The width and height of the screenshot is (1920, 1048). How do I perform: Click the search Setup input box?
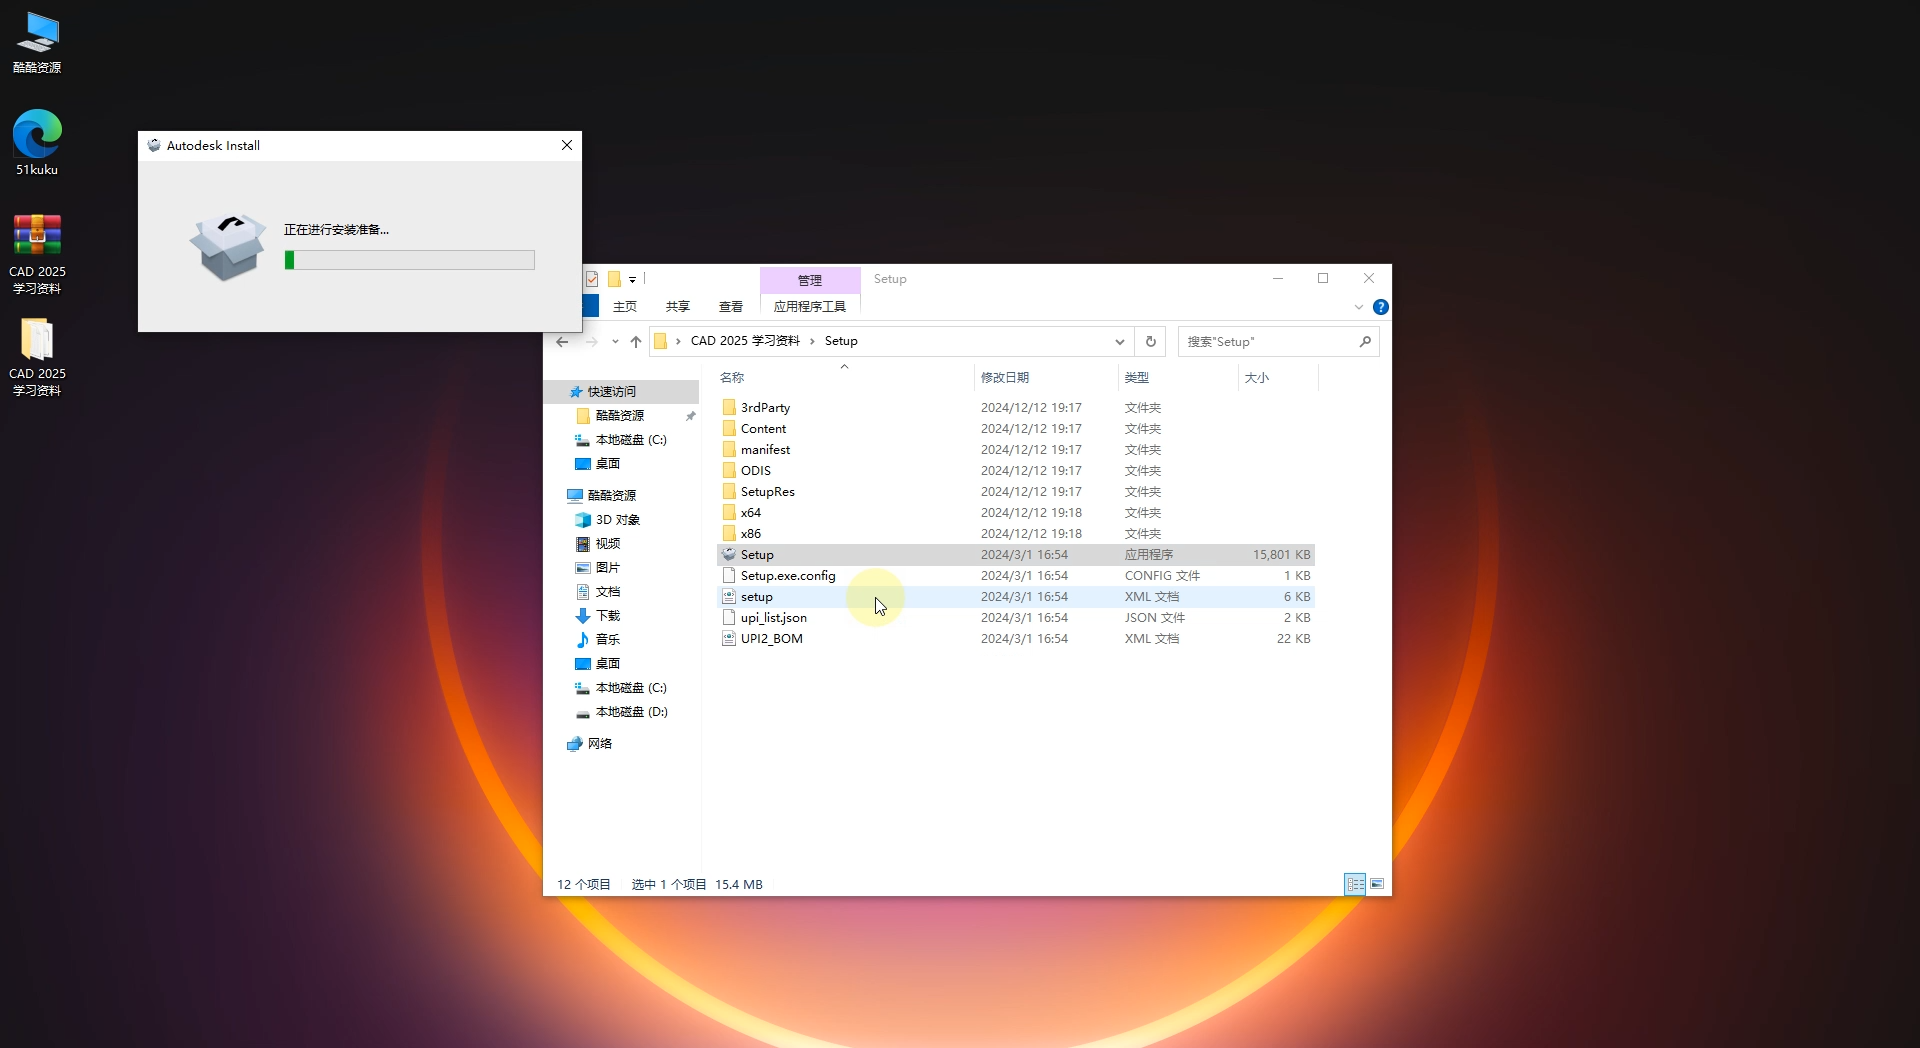click(x=1268, y=342)
